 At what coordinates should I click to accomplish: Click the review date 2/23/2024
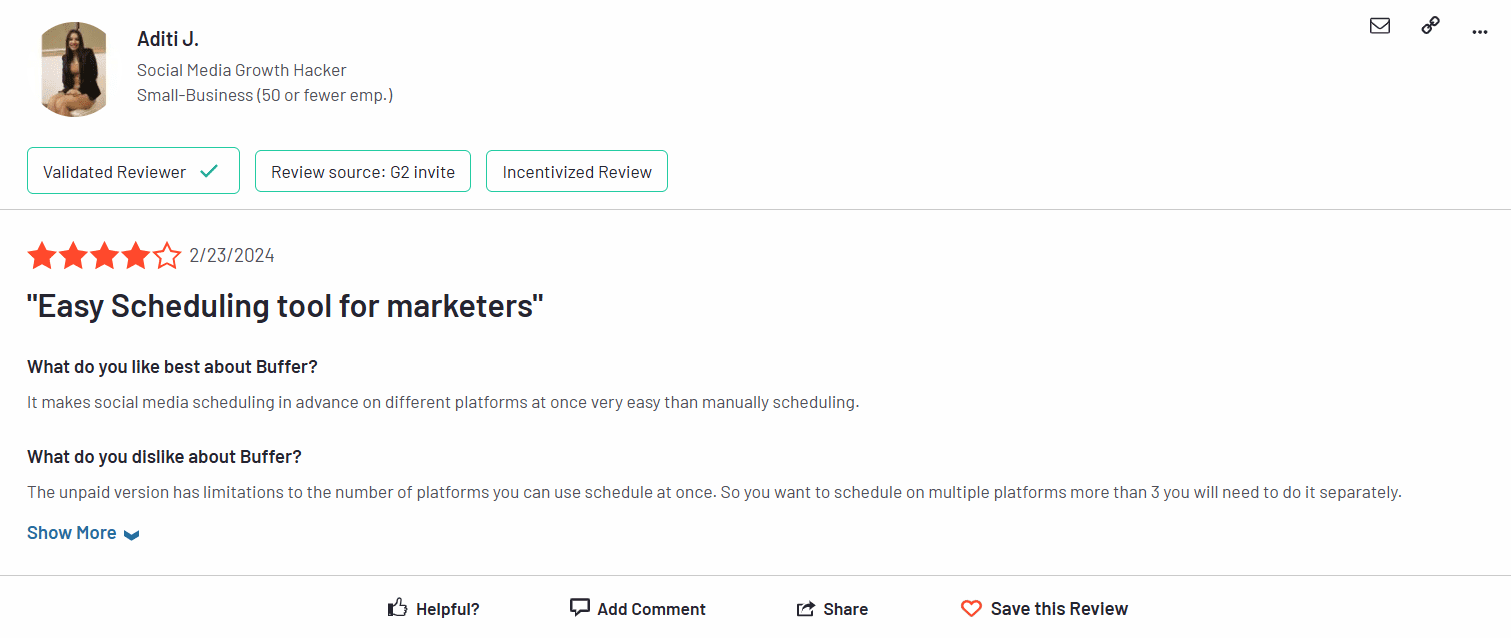tap(232, 256)
